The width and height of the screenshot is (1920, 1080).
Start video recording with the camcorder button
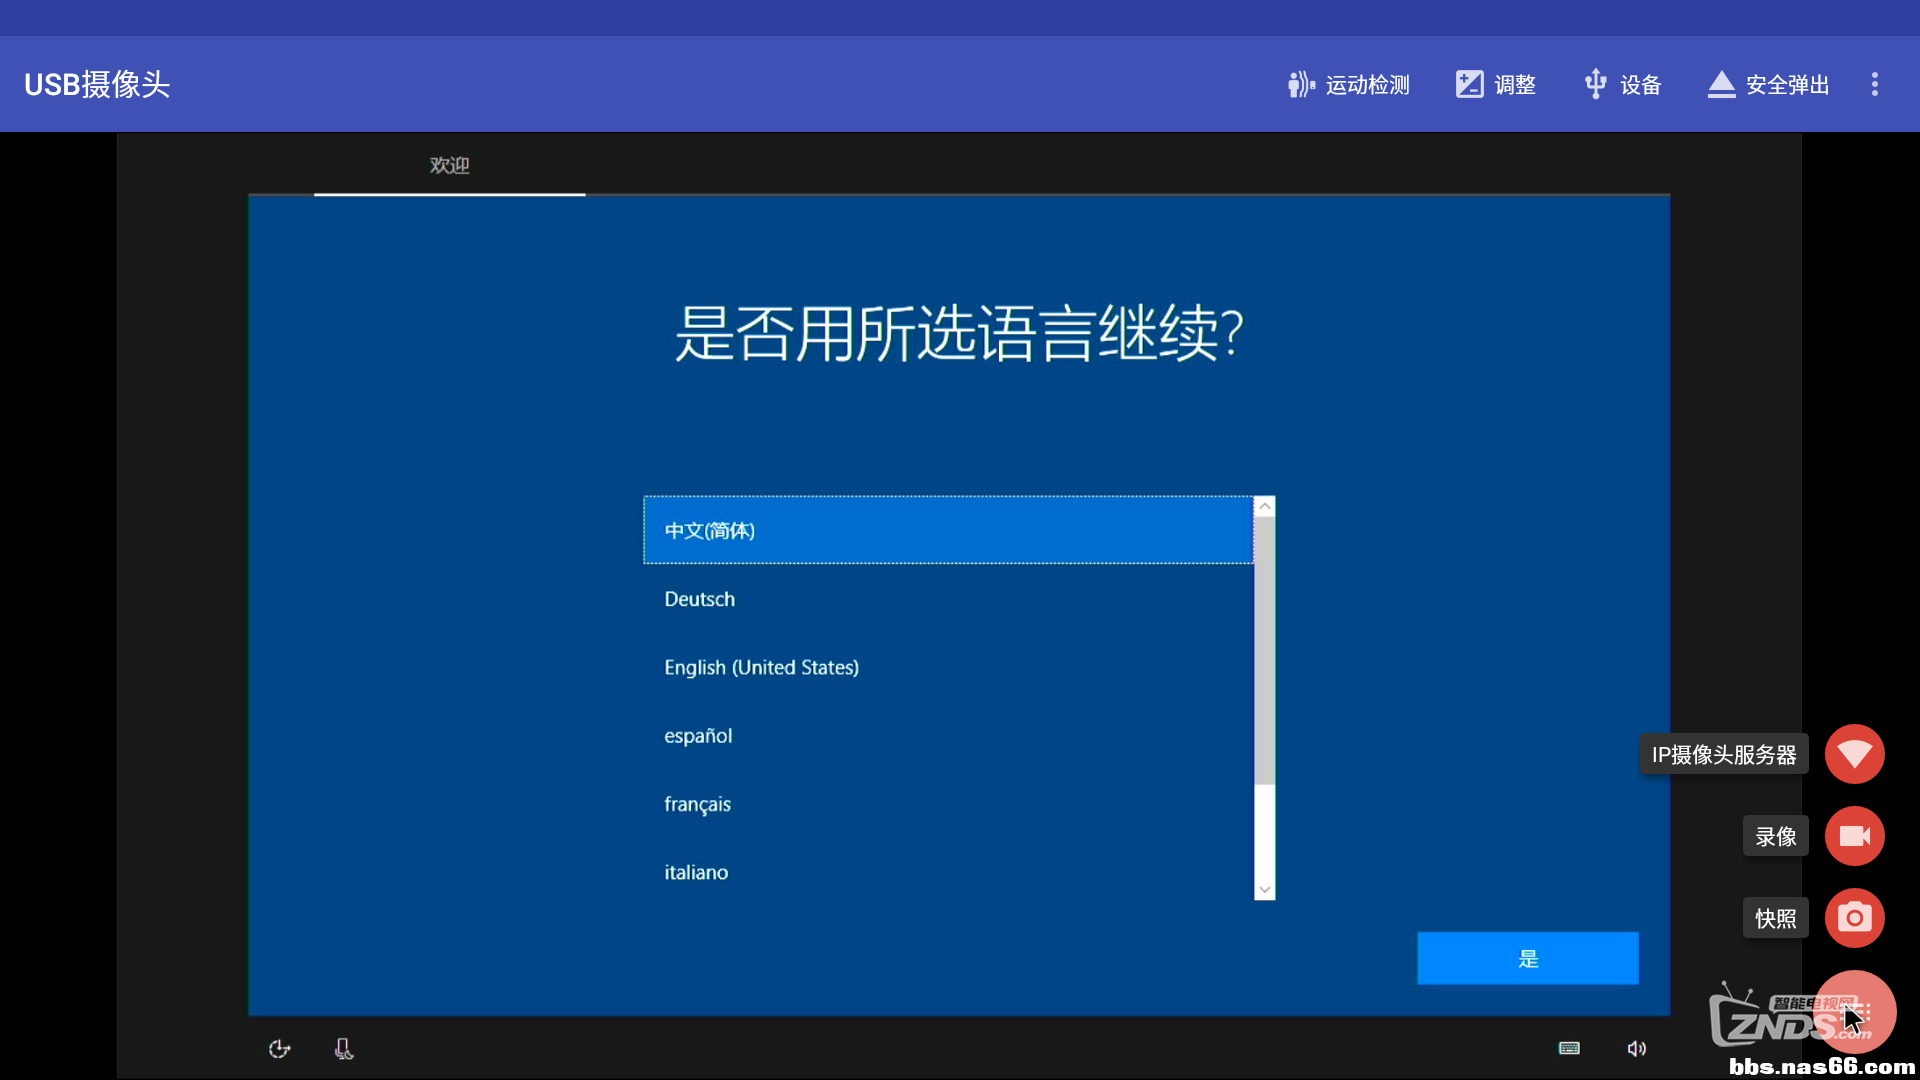1854,836
